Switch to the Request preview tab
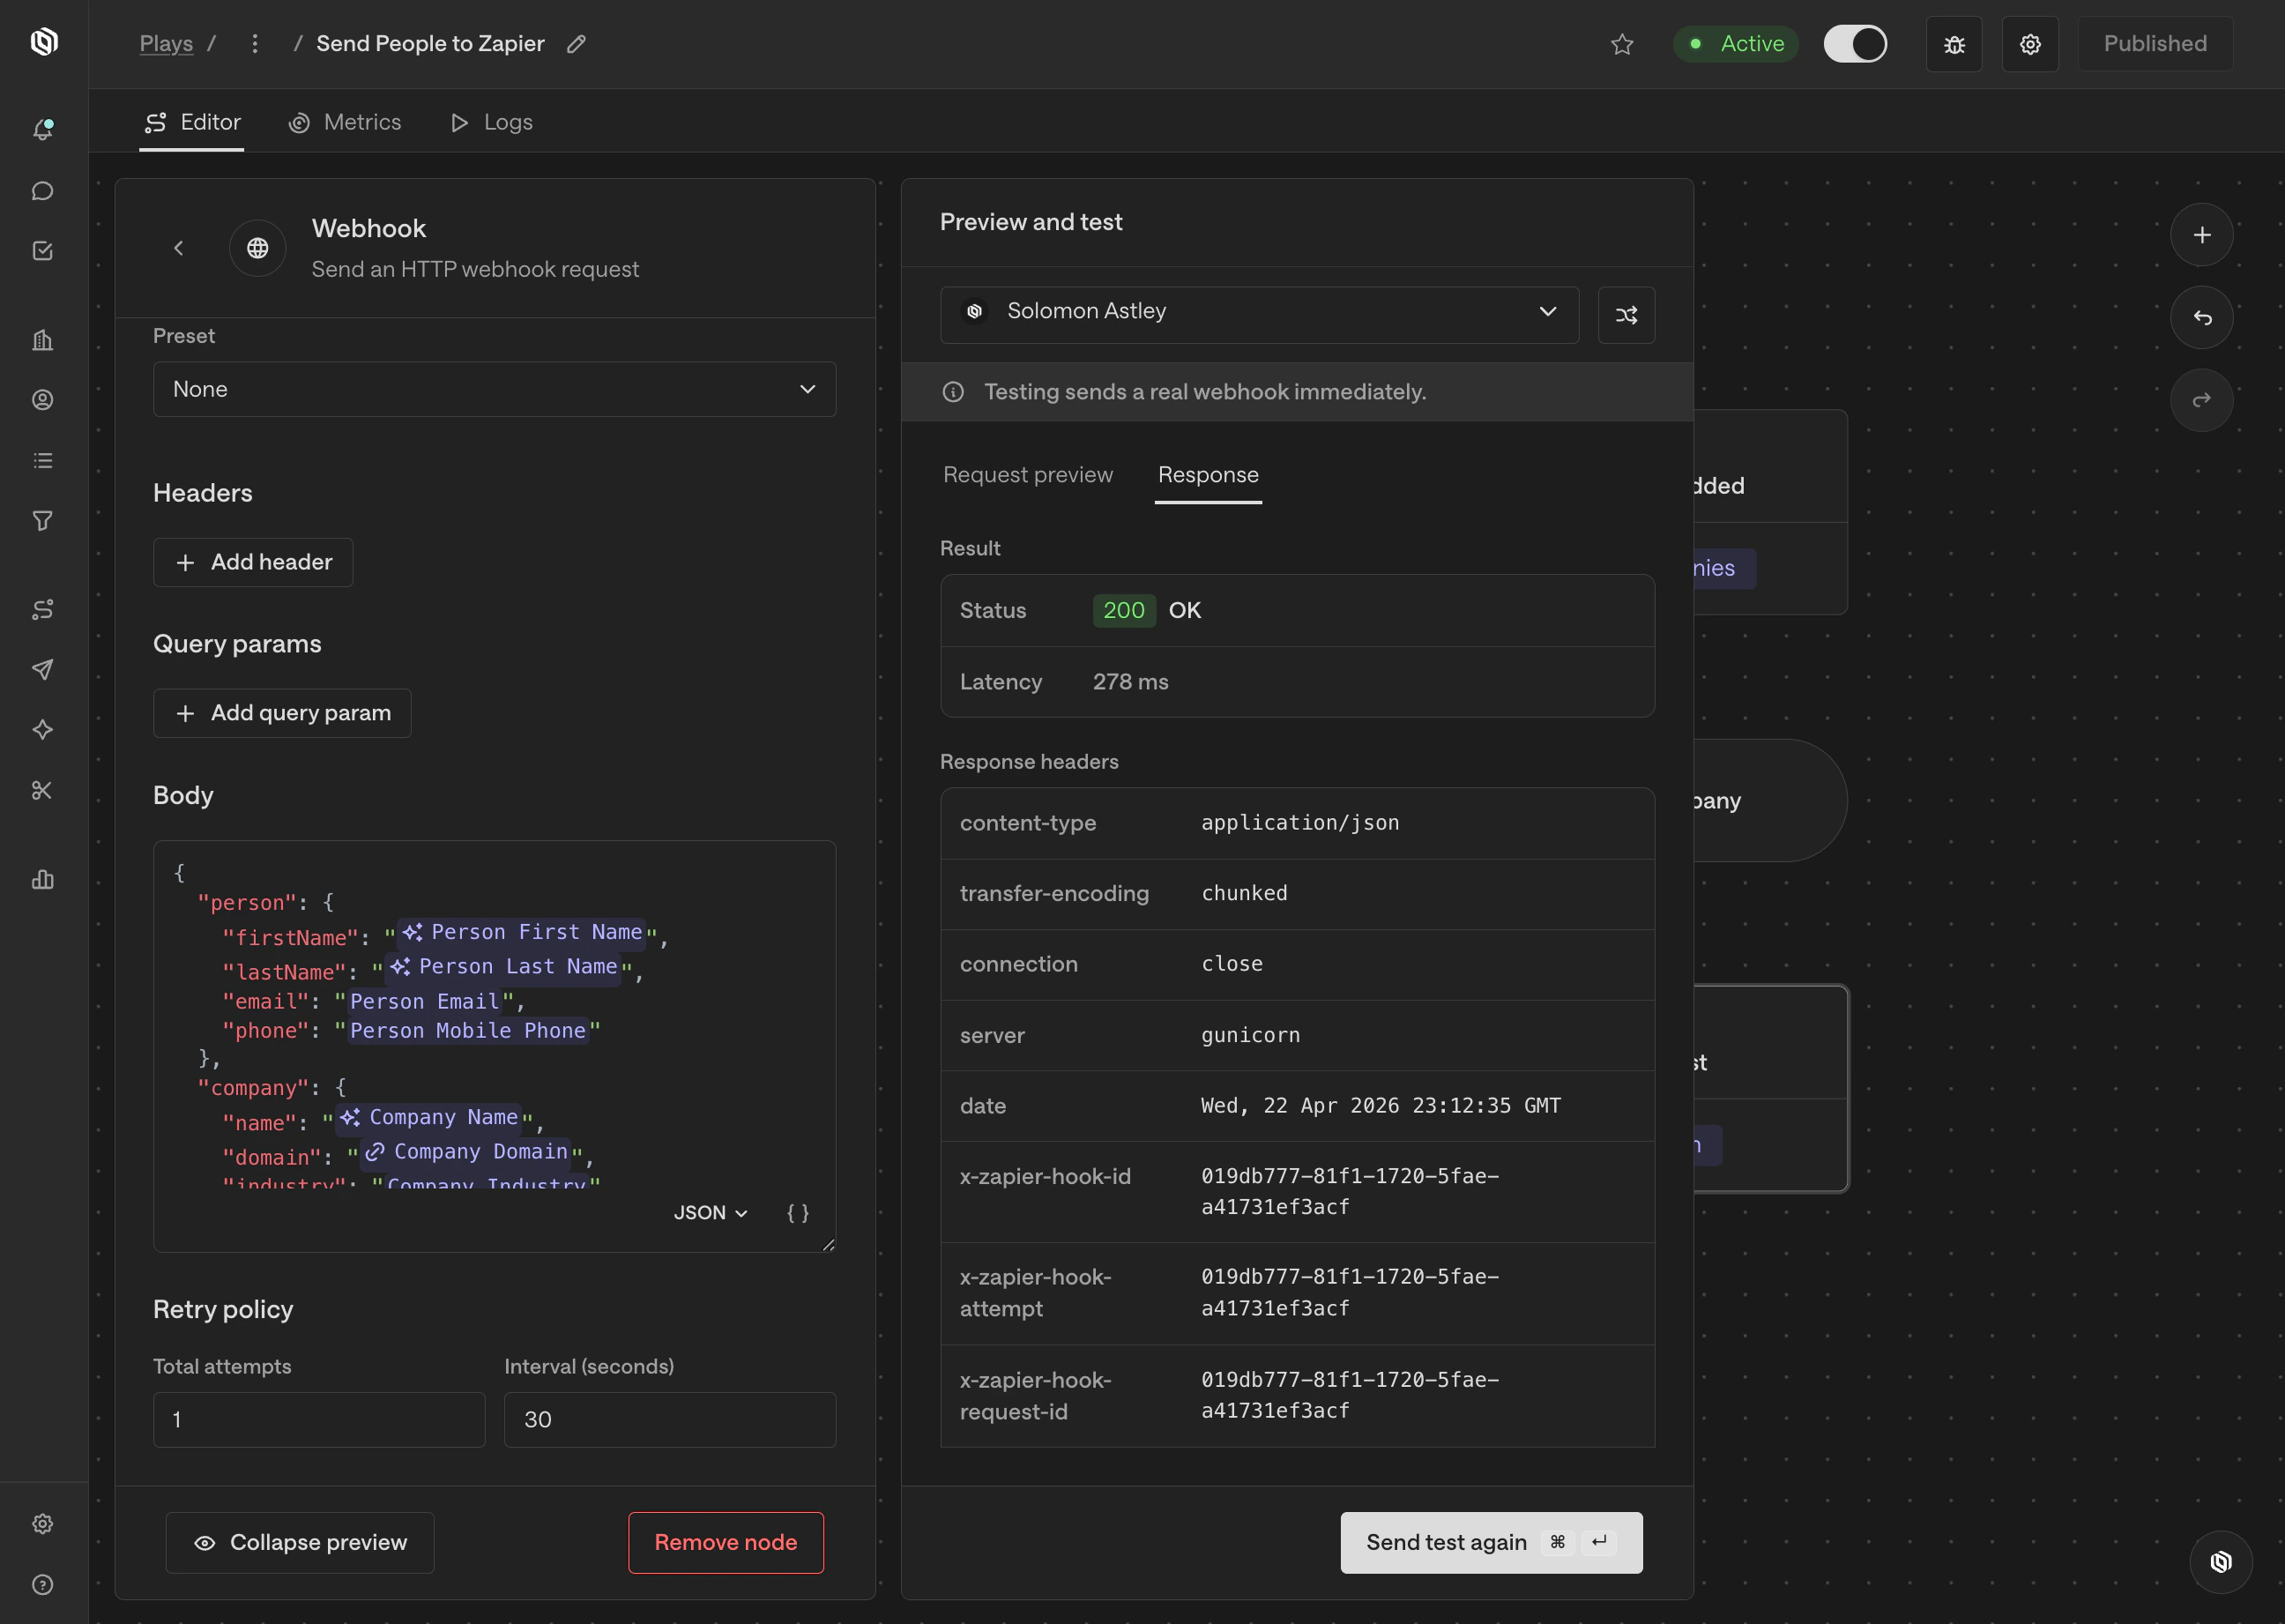Screen dimensions: 2285x1624 1027,475
